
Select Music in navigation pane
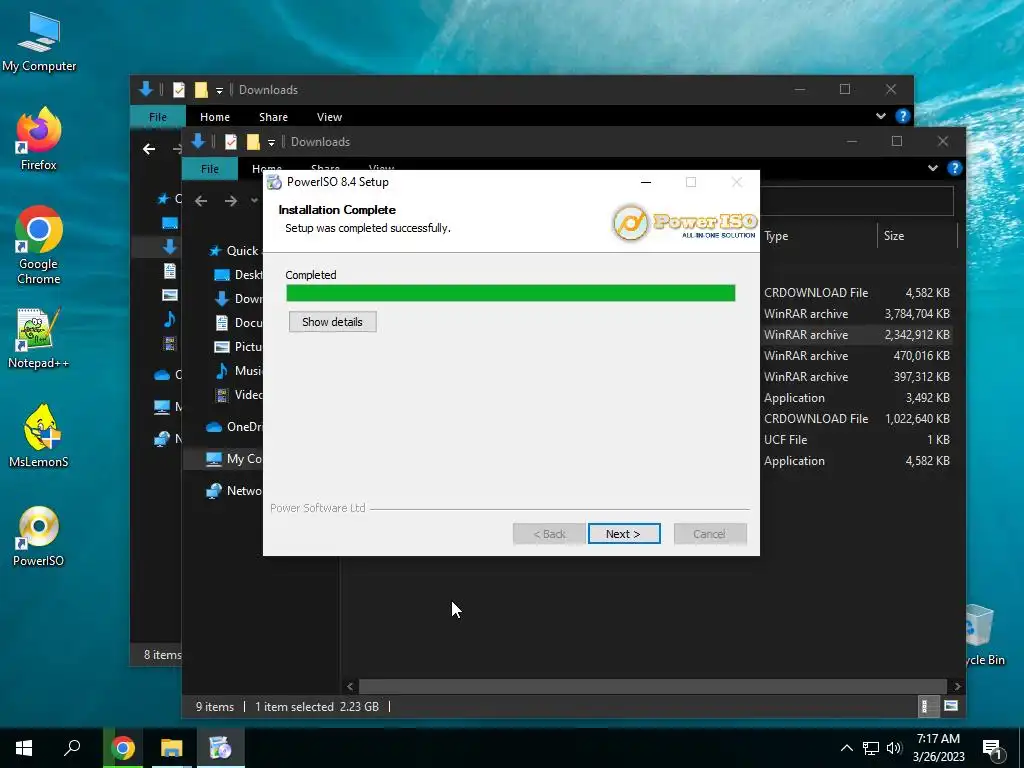238,371
